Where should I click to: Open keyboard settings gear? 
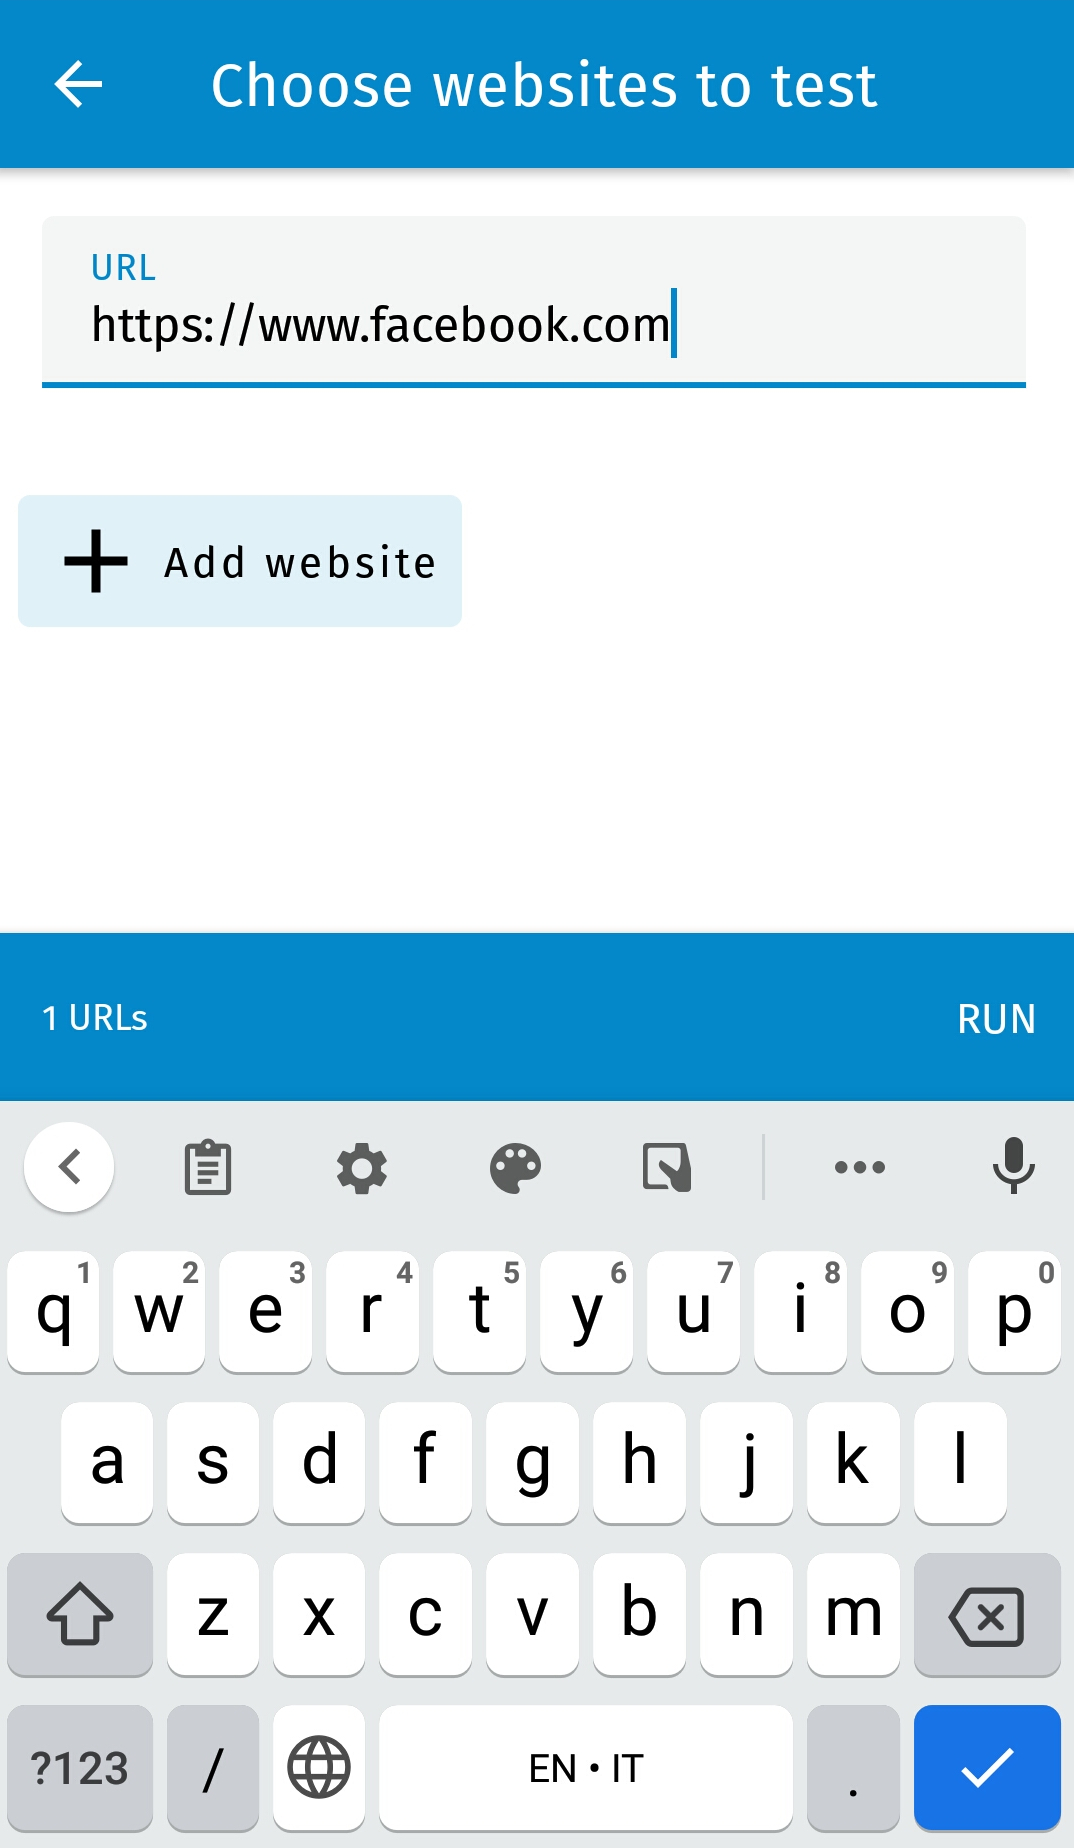click(x=361, y=1167)
